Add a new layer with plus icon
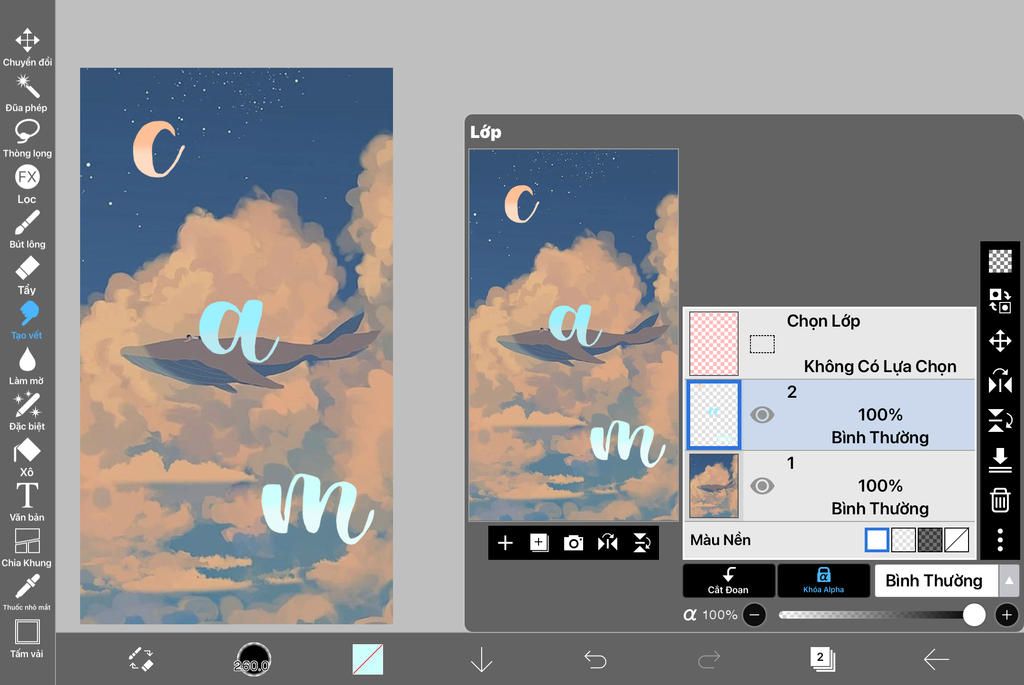Viewport: 1024px width, 685px height. point(505,543)
